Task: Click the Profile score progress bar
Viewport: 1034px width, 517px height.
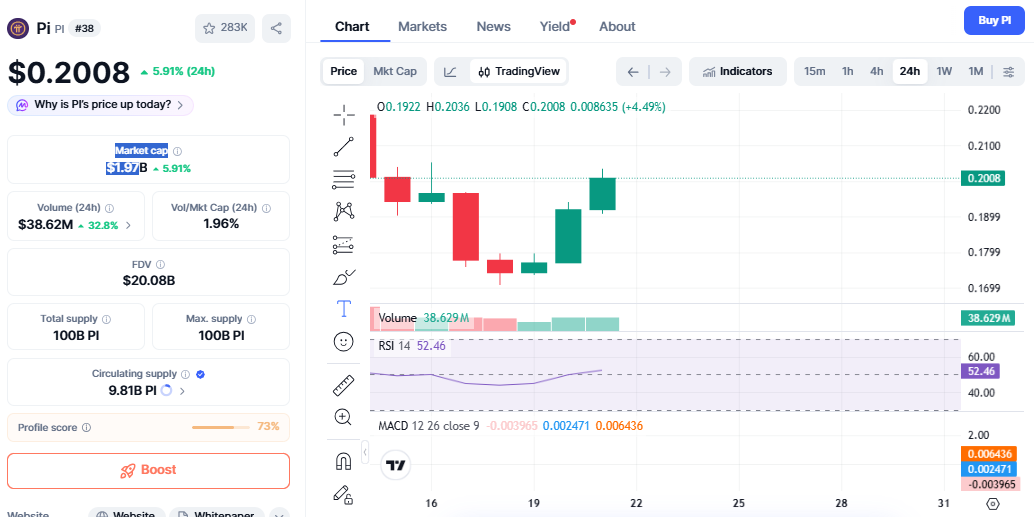Action: point(220,427)
